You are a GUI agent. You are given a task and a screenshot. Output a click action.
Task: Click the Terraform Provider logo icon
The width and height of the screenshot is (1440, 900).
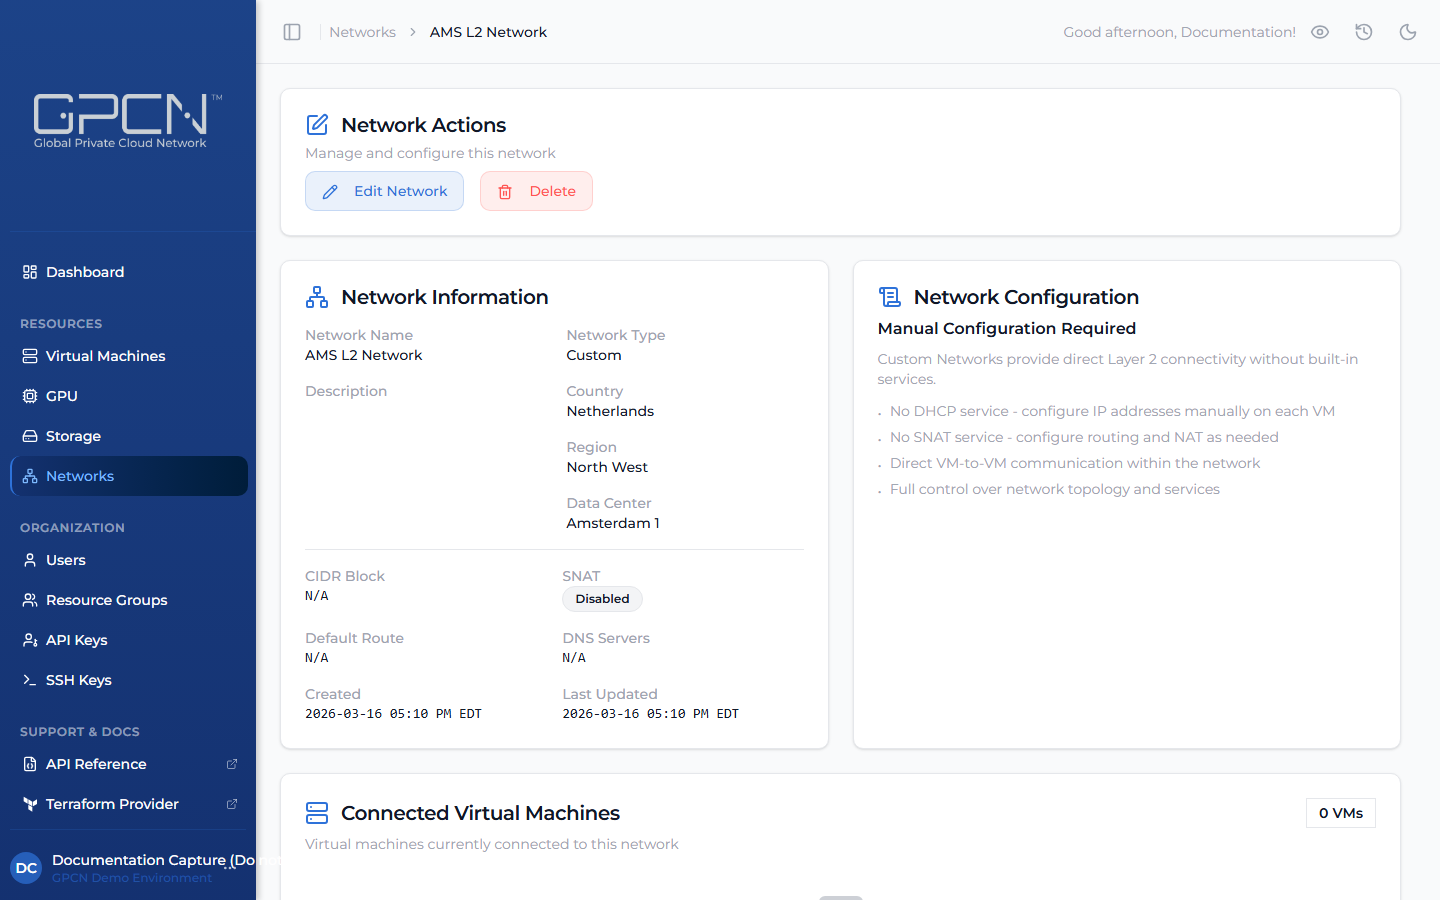click(x=30, y=804)
